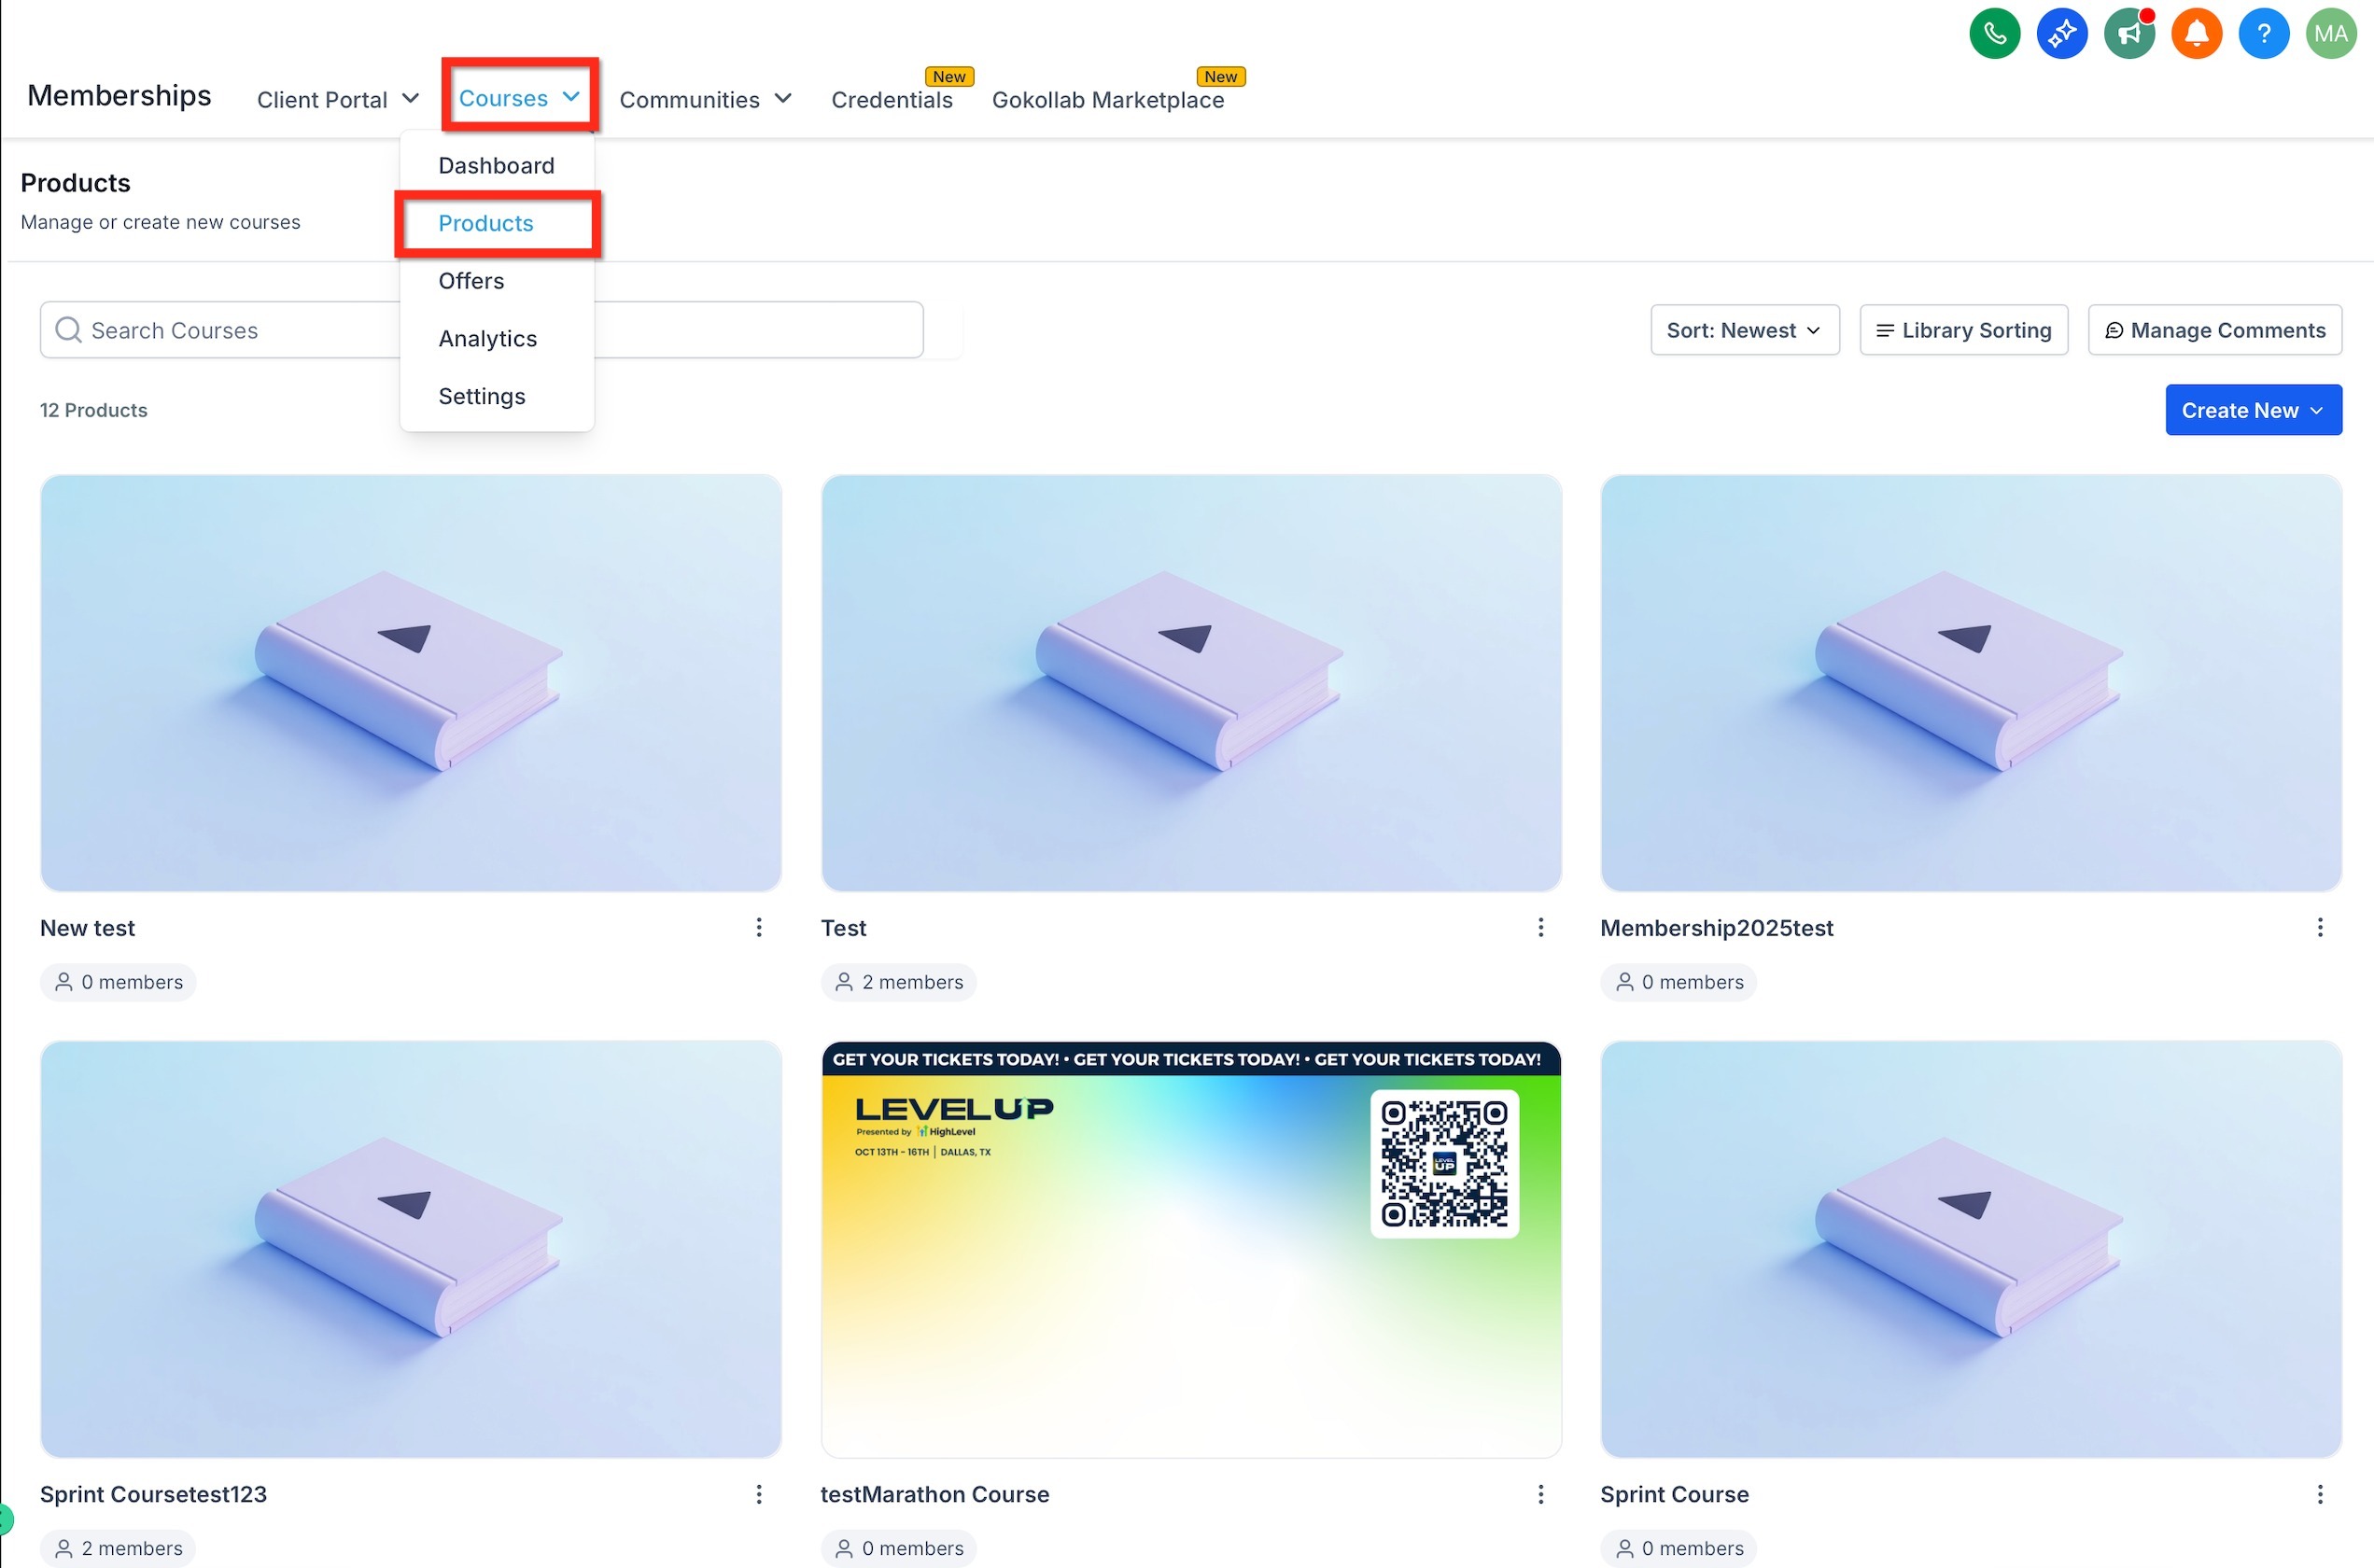Open the Sort: Newest dropdown
This screenshot has height=1568, width=2374.
pyautogui.click(x=1744, y=330)
